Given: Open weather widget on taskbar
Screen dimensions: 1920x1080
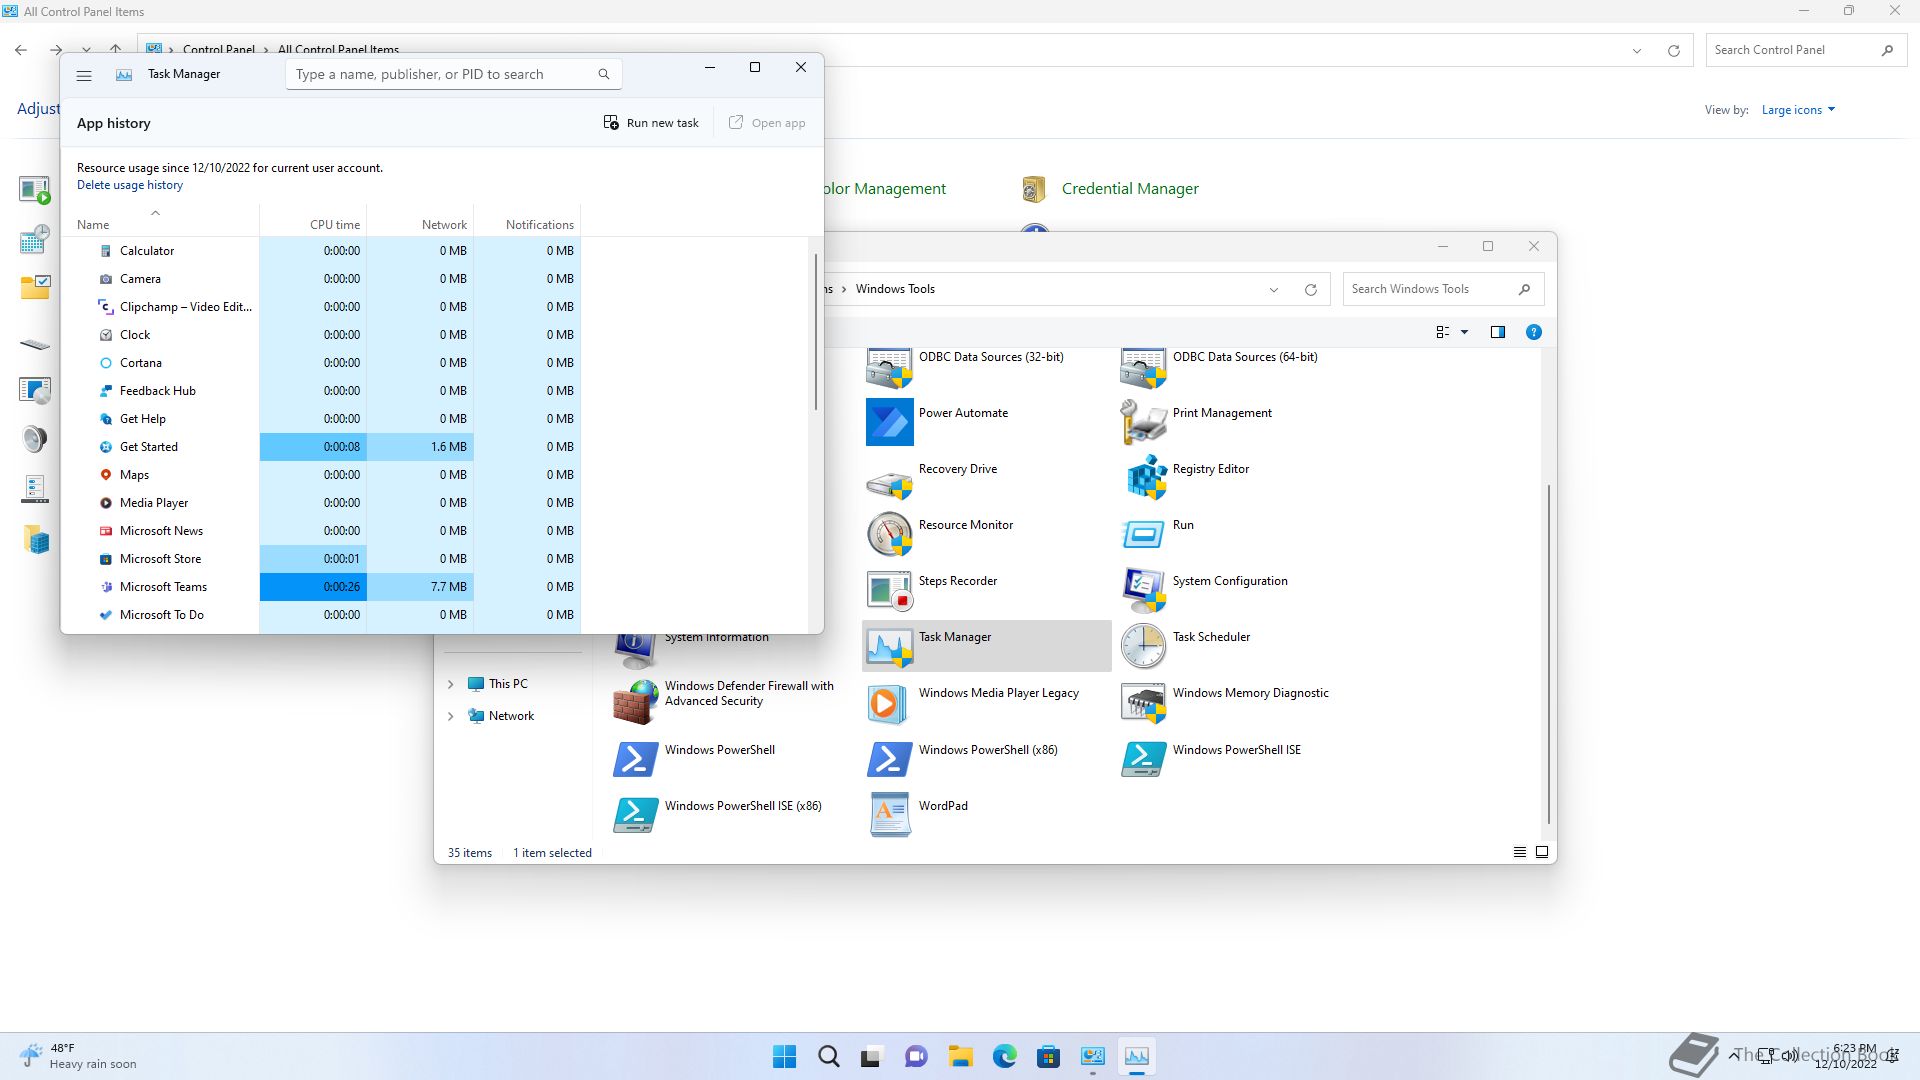Looking at the screenshot, I should click(x=78, y=1056).
